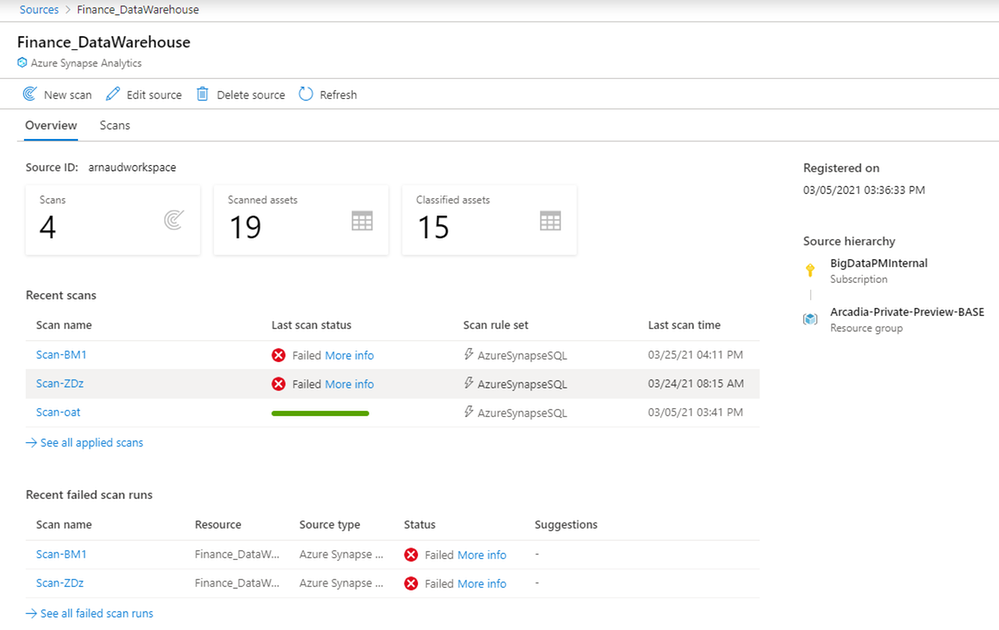
Task: Open See all applied scans
Action: pyautogui.click(x=91, y=442)
